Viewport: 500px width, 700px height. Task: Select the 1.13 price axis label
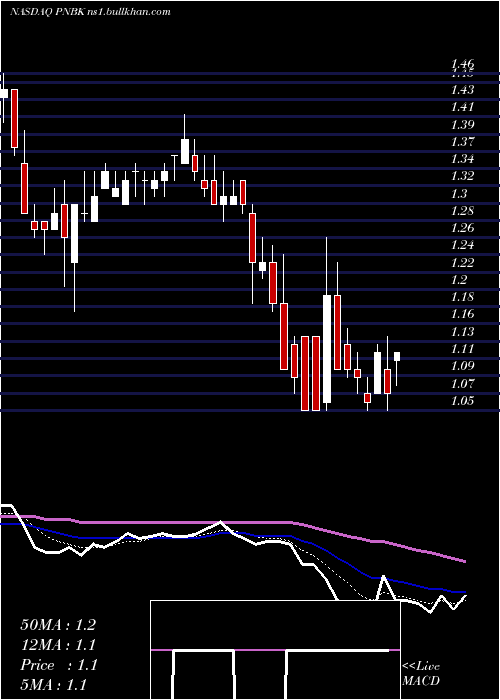pyautogui.click(x=462, y=332)
